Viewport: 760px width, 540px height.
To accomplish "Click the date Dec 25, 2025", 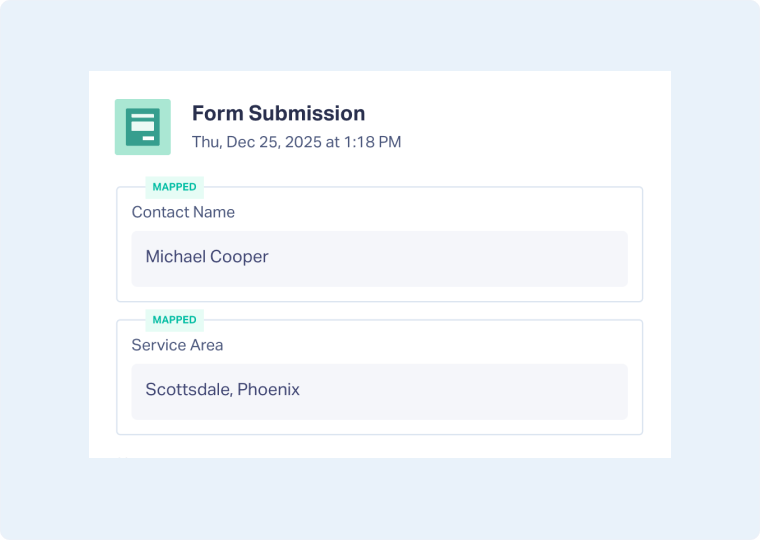I will click(x=272, y=142).
